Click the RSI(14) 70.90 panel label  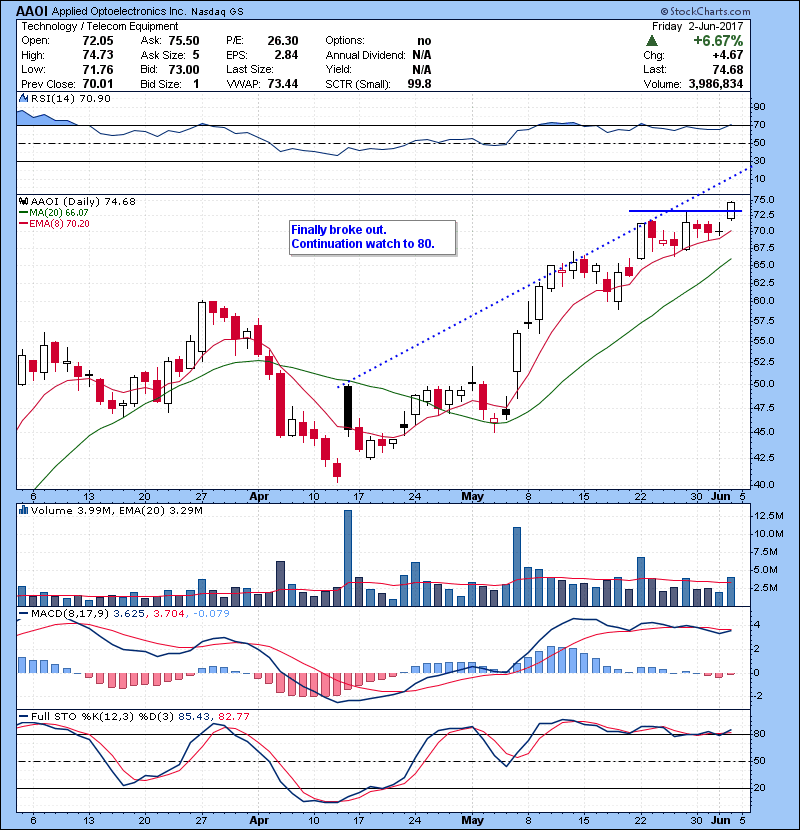tap(70, 98)
